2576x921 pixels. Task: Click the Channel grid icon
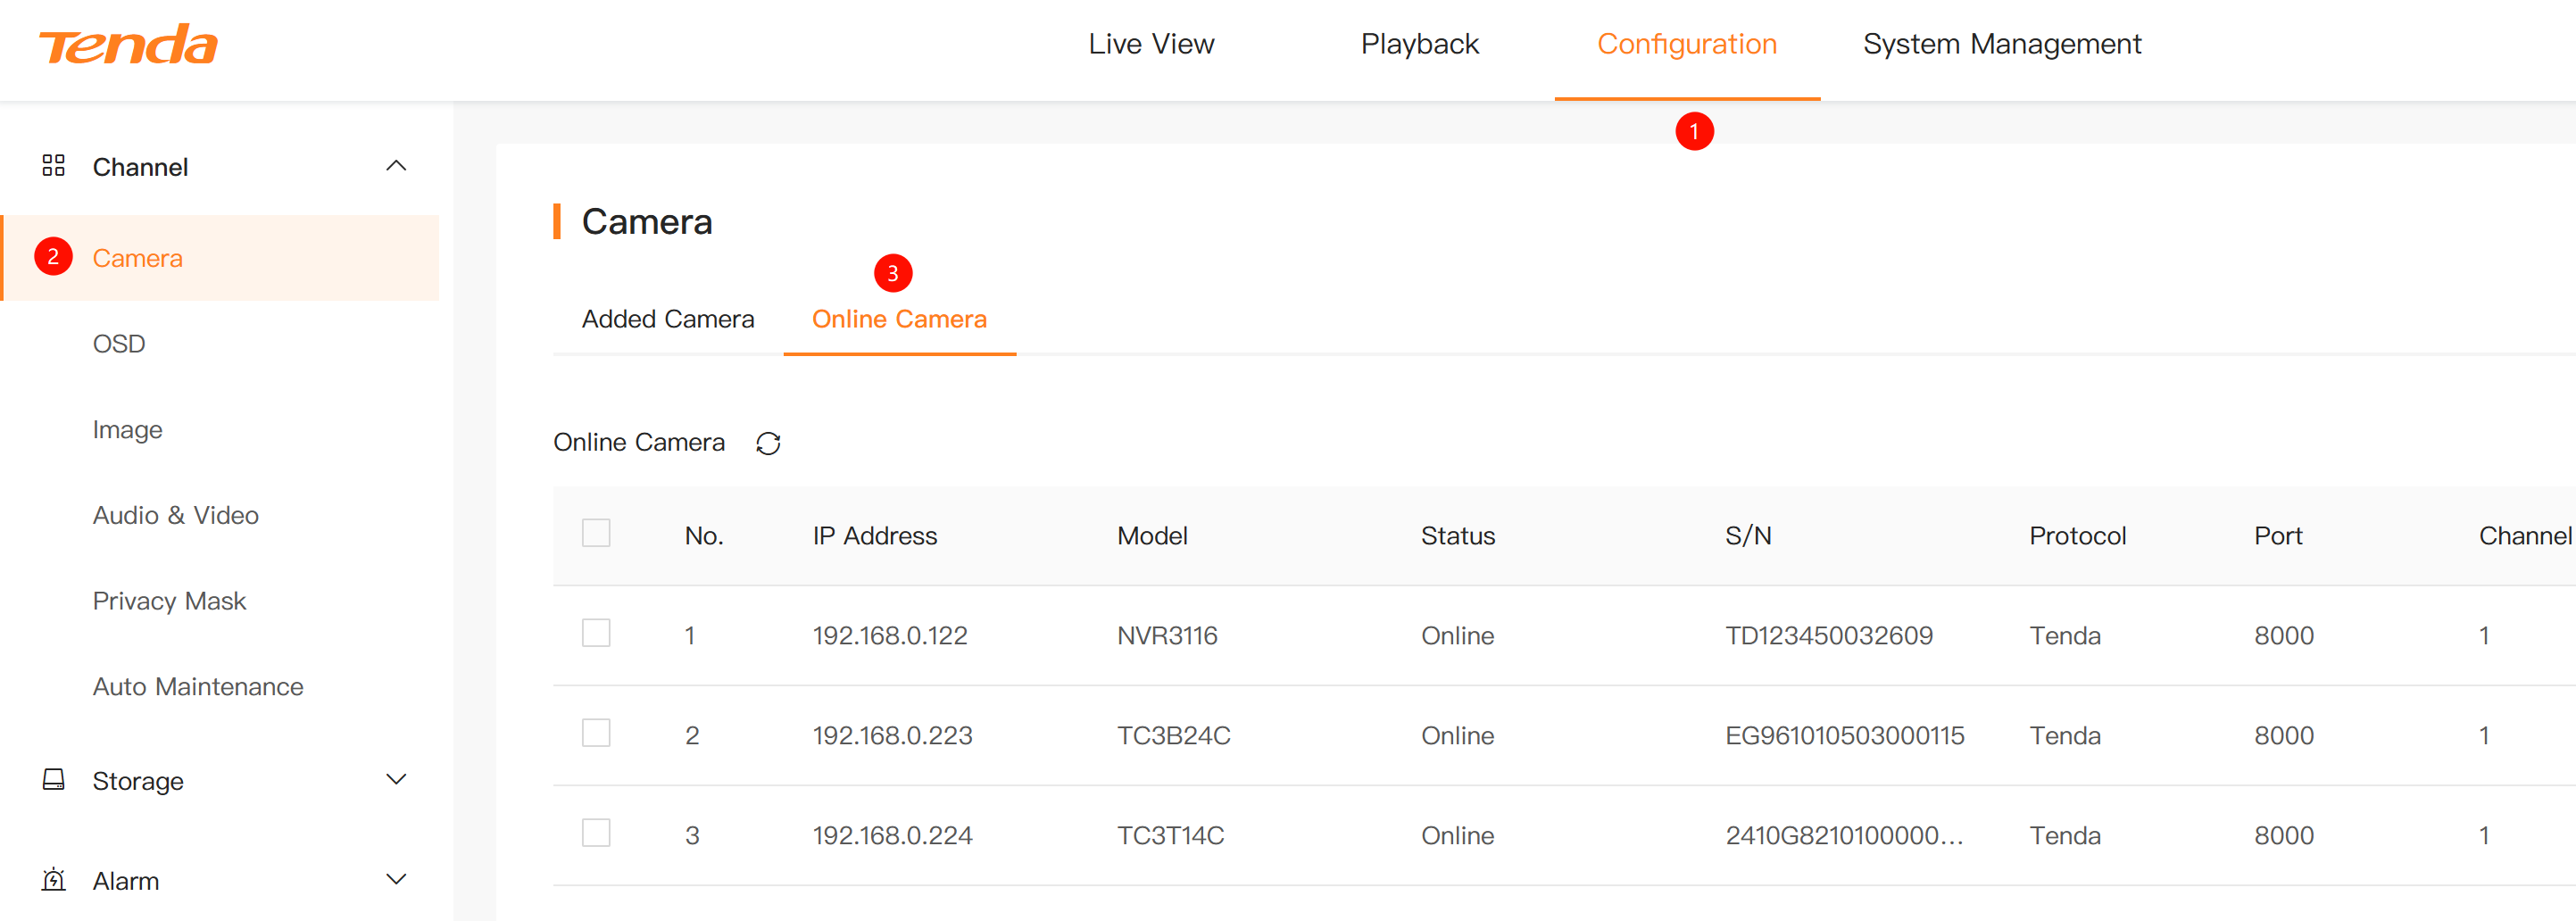tap(53, 166)
